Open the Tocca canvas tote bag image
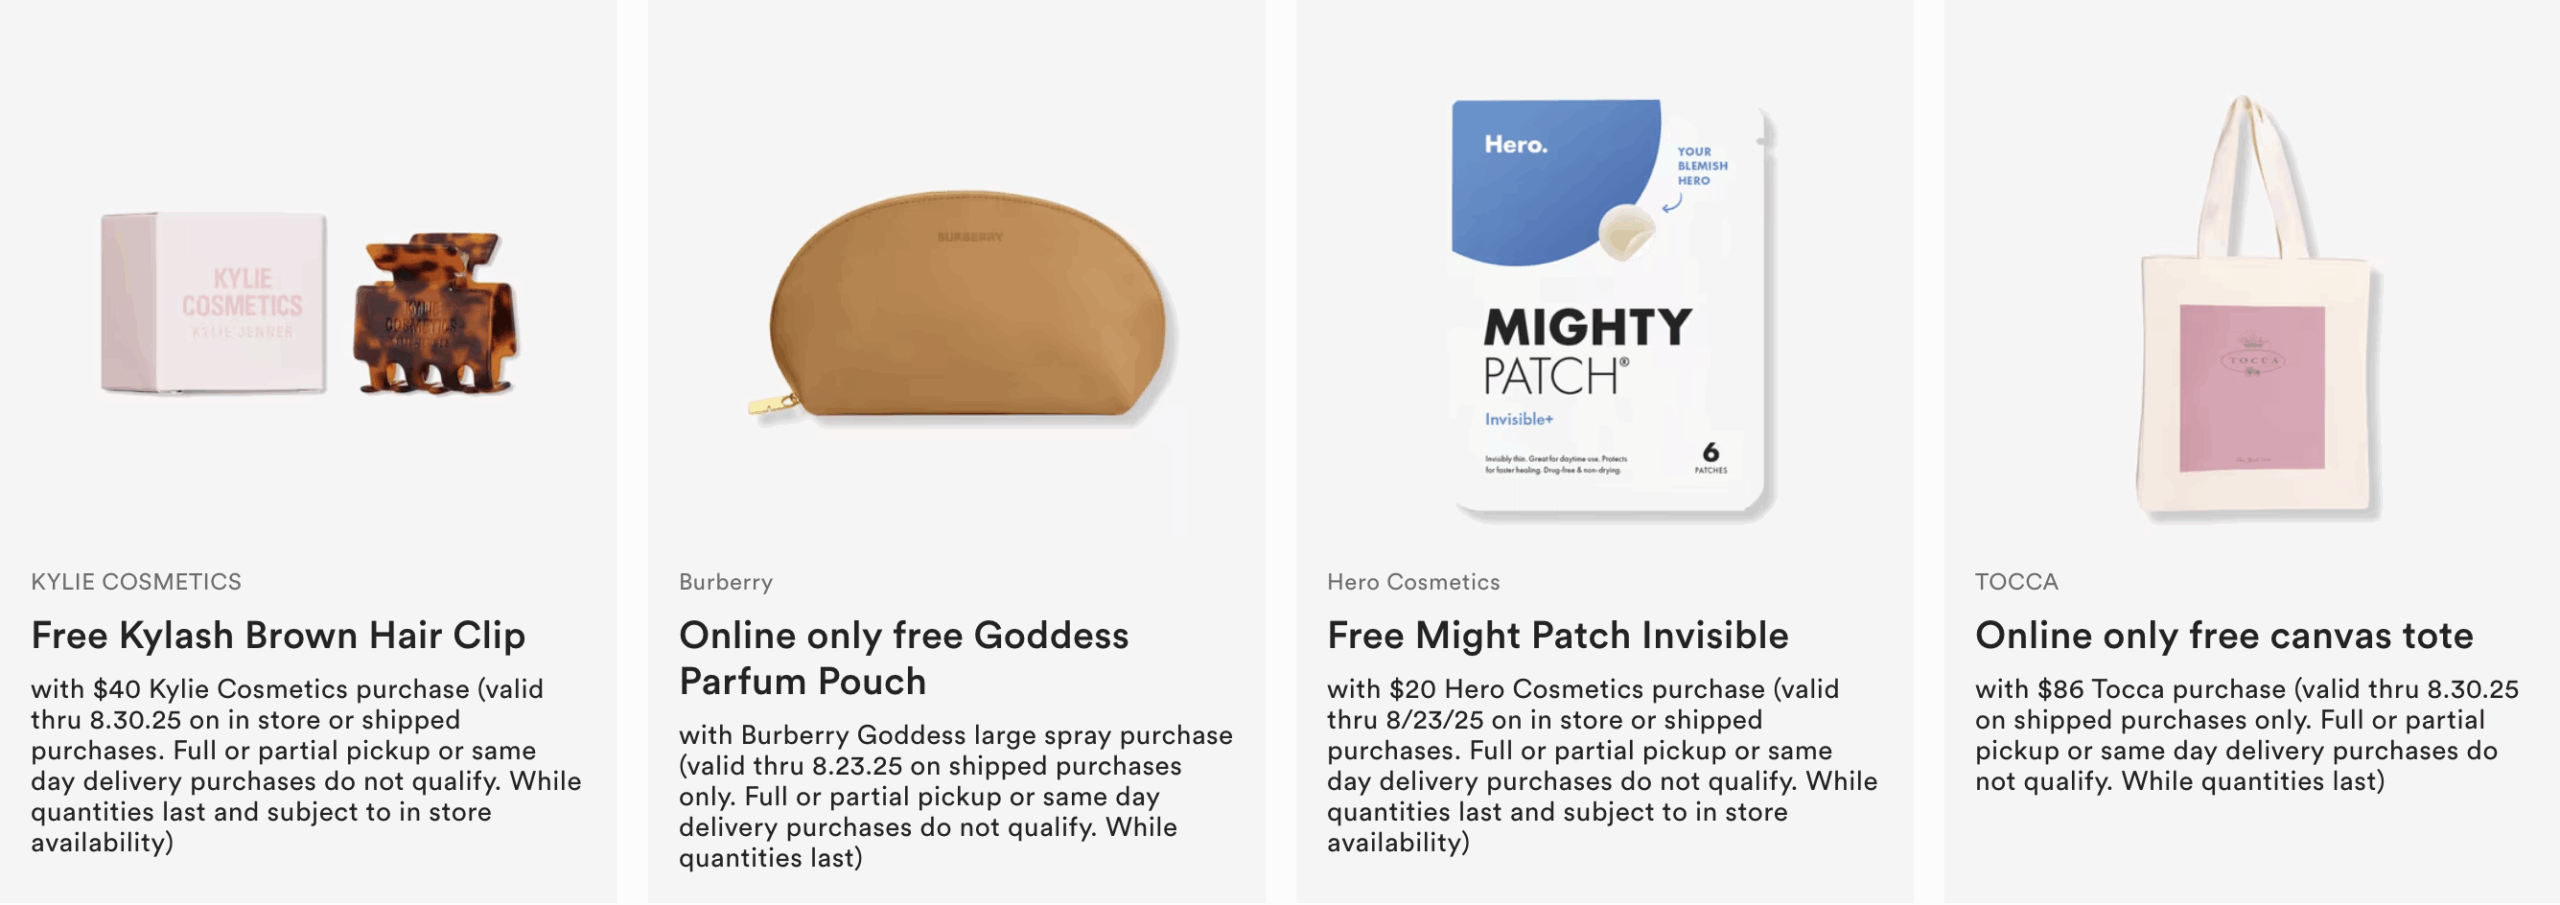The image size is (2560, 905). point(2255,320)
